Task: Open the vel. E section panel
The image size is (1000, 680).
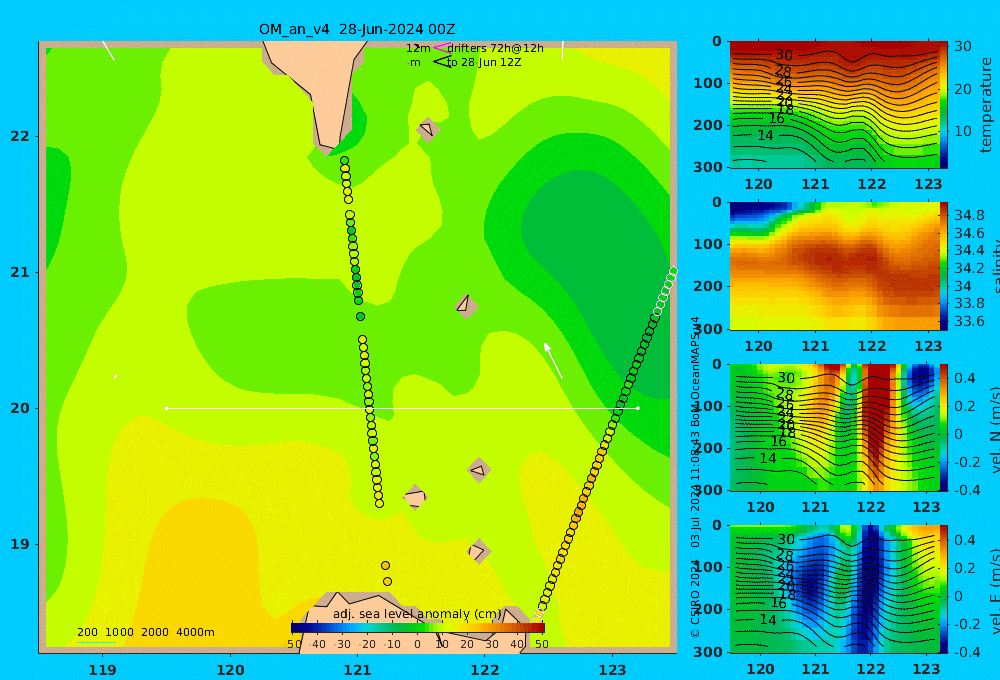Action: pyautogui.click(x=834, y=589)
